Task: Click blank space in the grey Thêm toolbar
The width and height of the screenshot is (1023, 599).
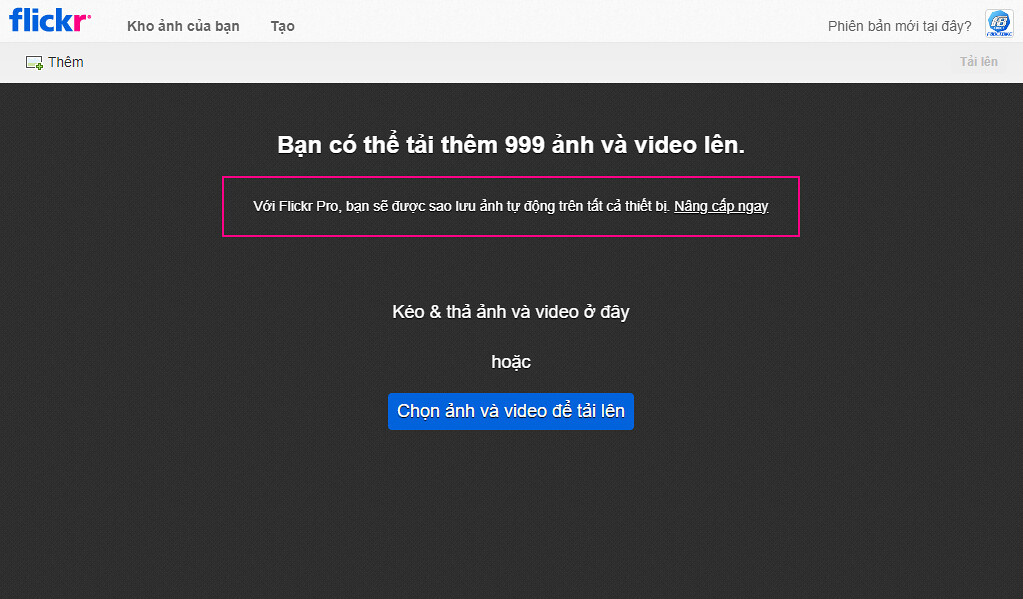Action: click(x=500, y=62)
